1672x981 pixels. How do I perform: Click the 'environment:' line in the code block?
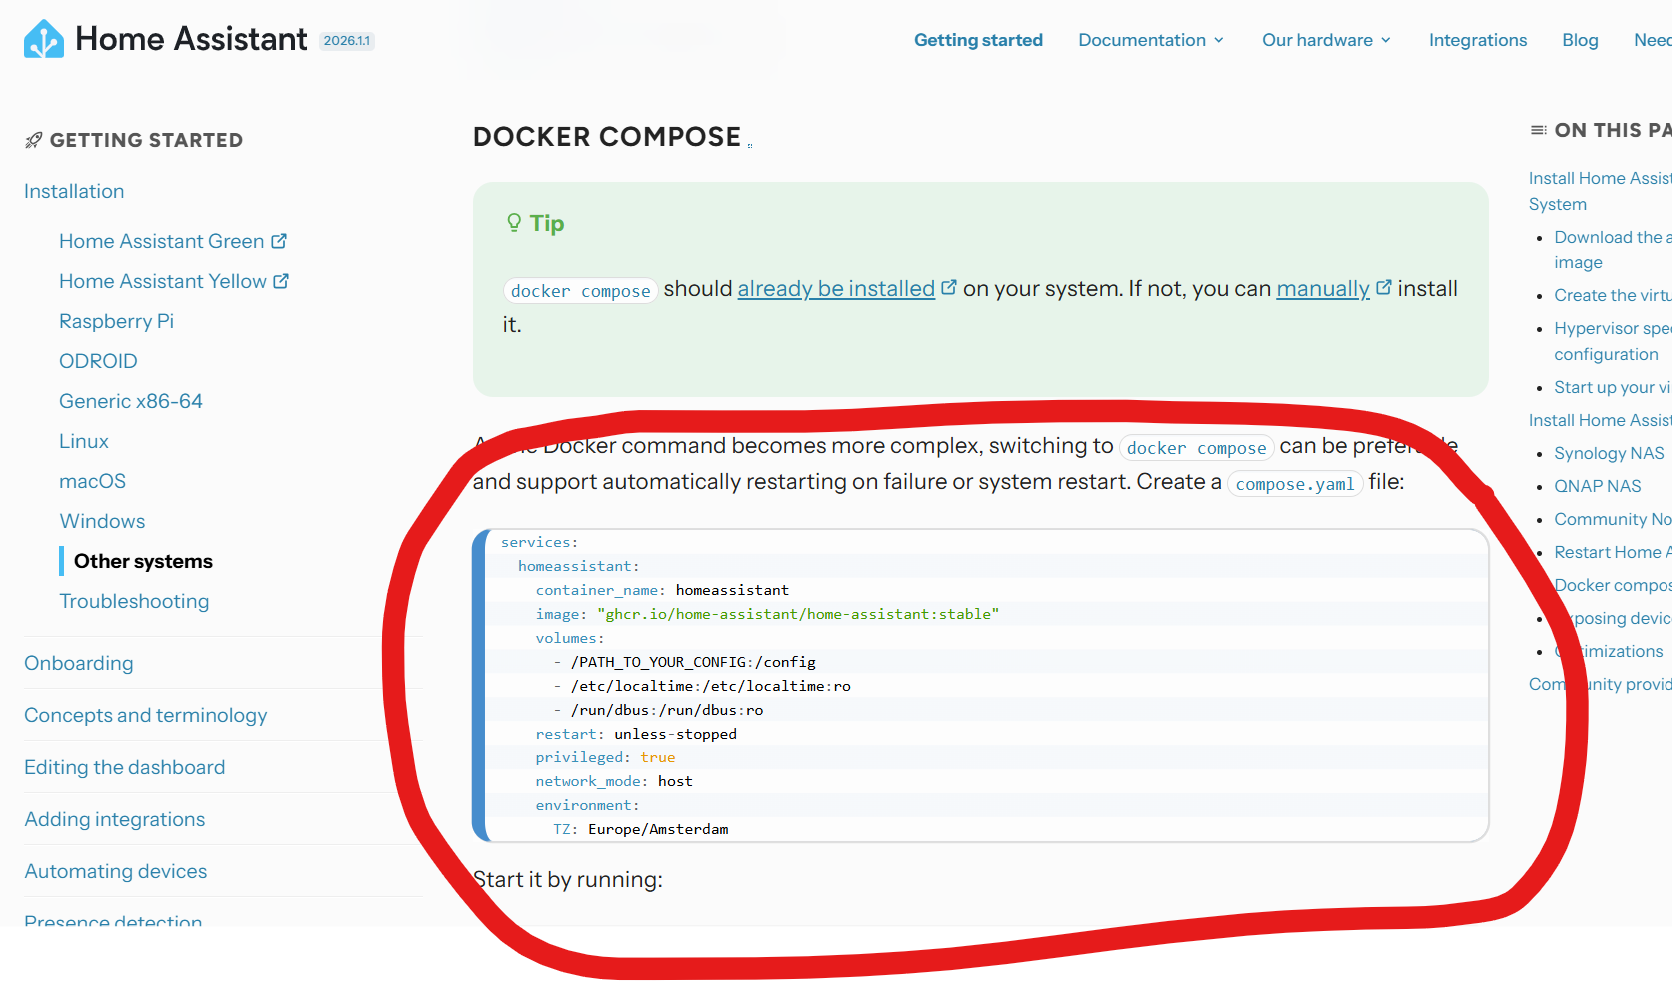click(x=587, y=805)
